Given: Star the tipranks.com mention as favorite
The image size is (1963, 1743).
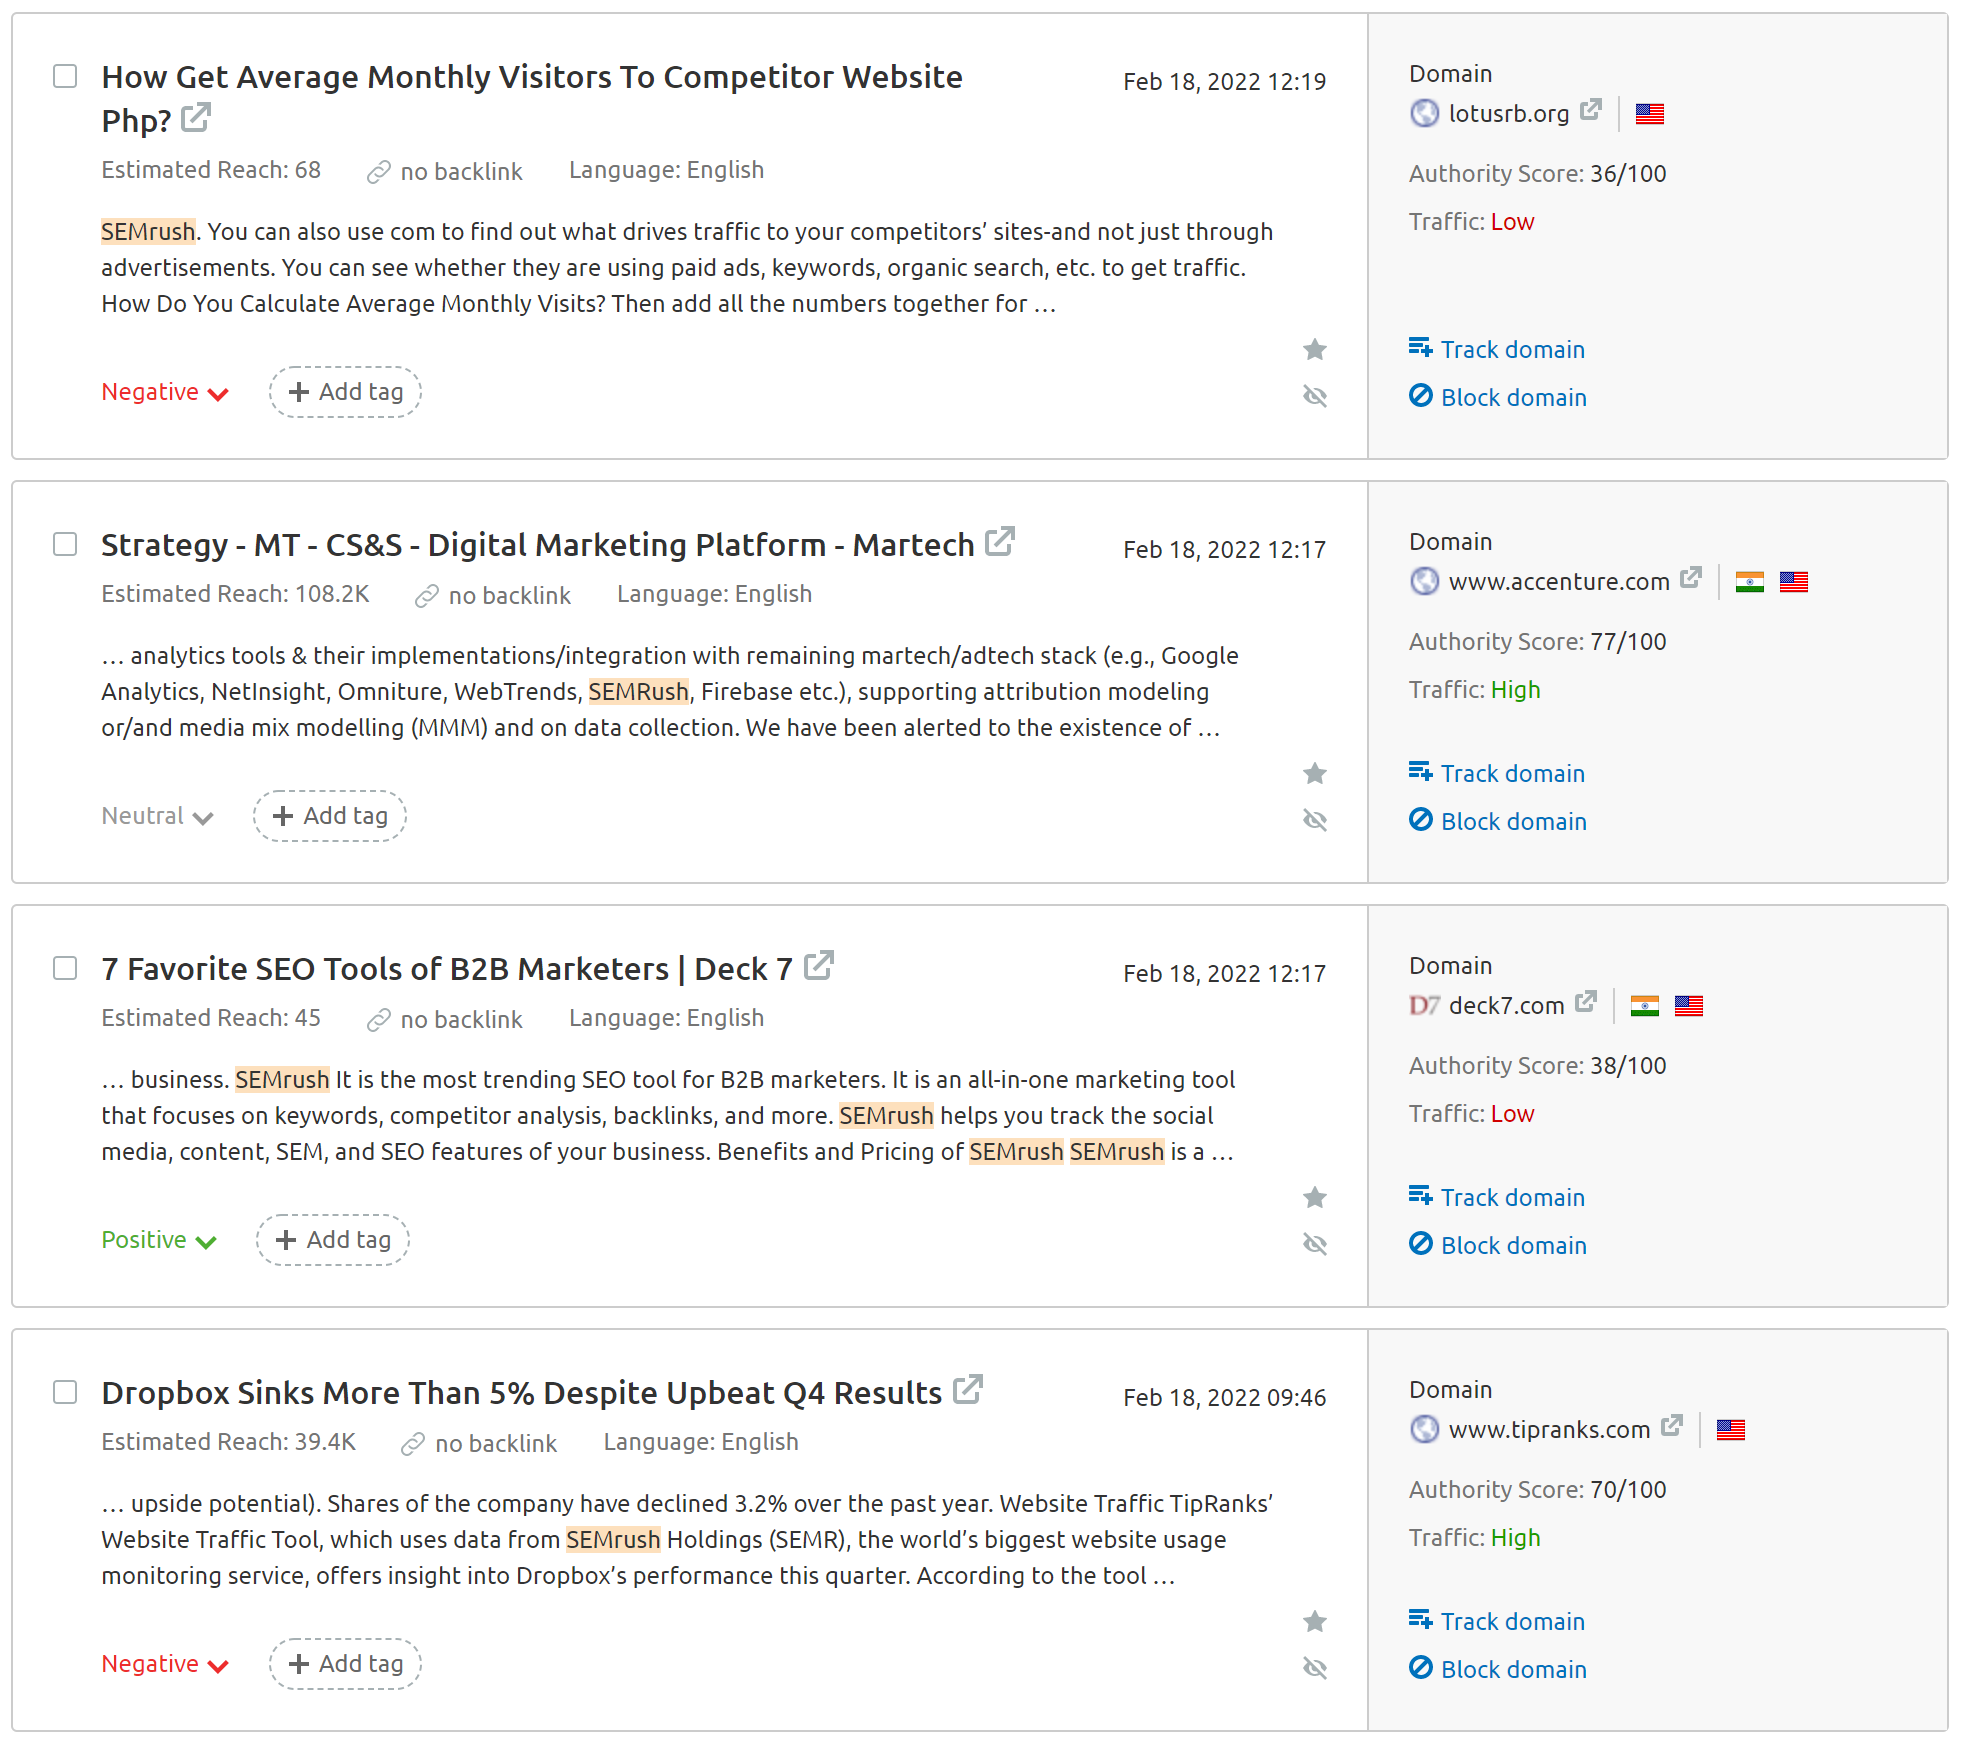Looking at the screenshot, I should click(x=1315, y=1621).
